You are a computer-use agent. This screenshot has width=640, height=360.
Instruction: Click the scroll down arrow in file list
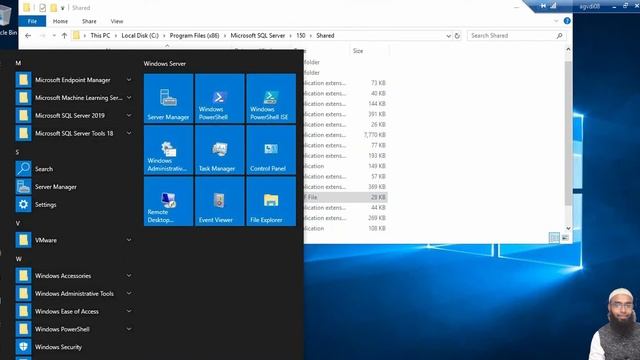click(568, 229)
